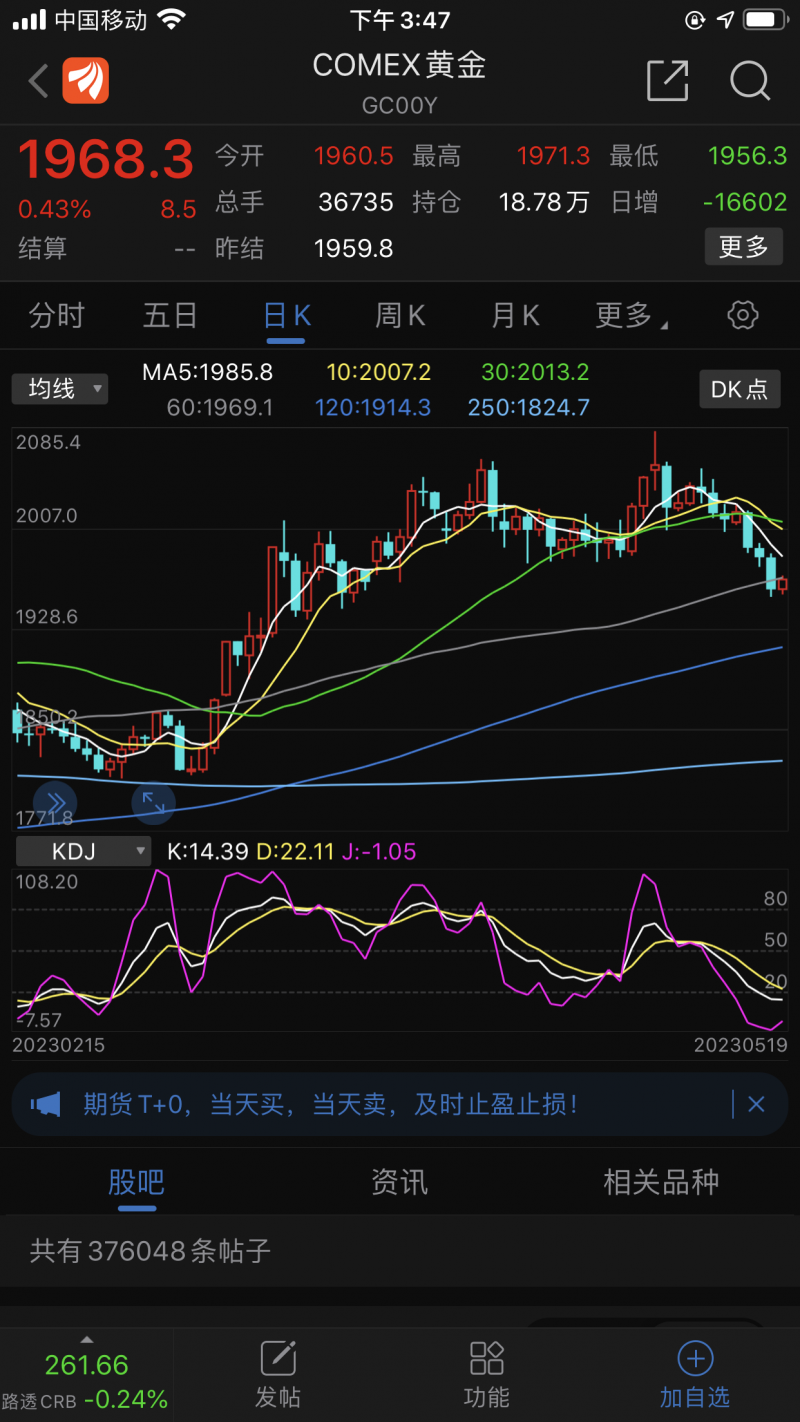Tap the megaphone announcement icon

[46, 1105]
